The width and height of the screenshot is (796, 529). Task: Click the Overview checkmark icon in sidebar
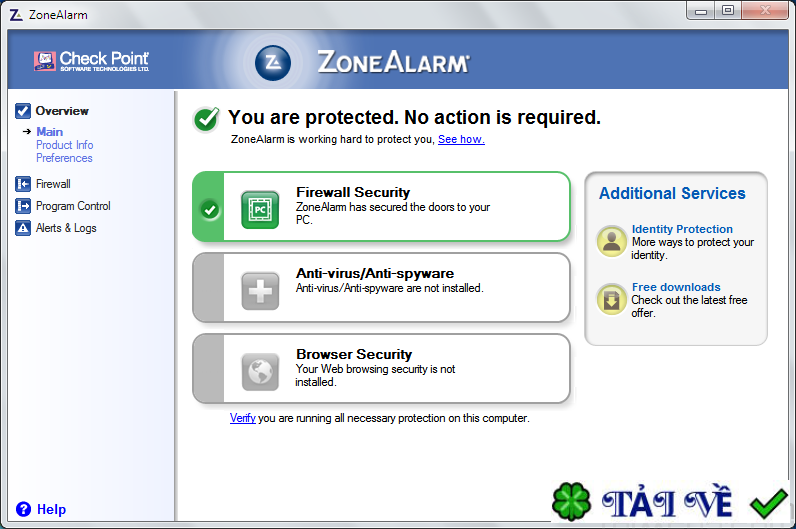(x=24, y=111)
